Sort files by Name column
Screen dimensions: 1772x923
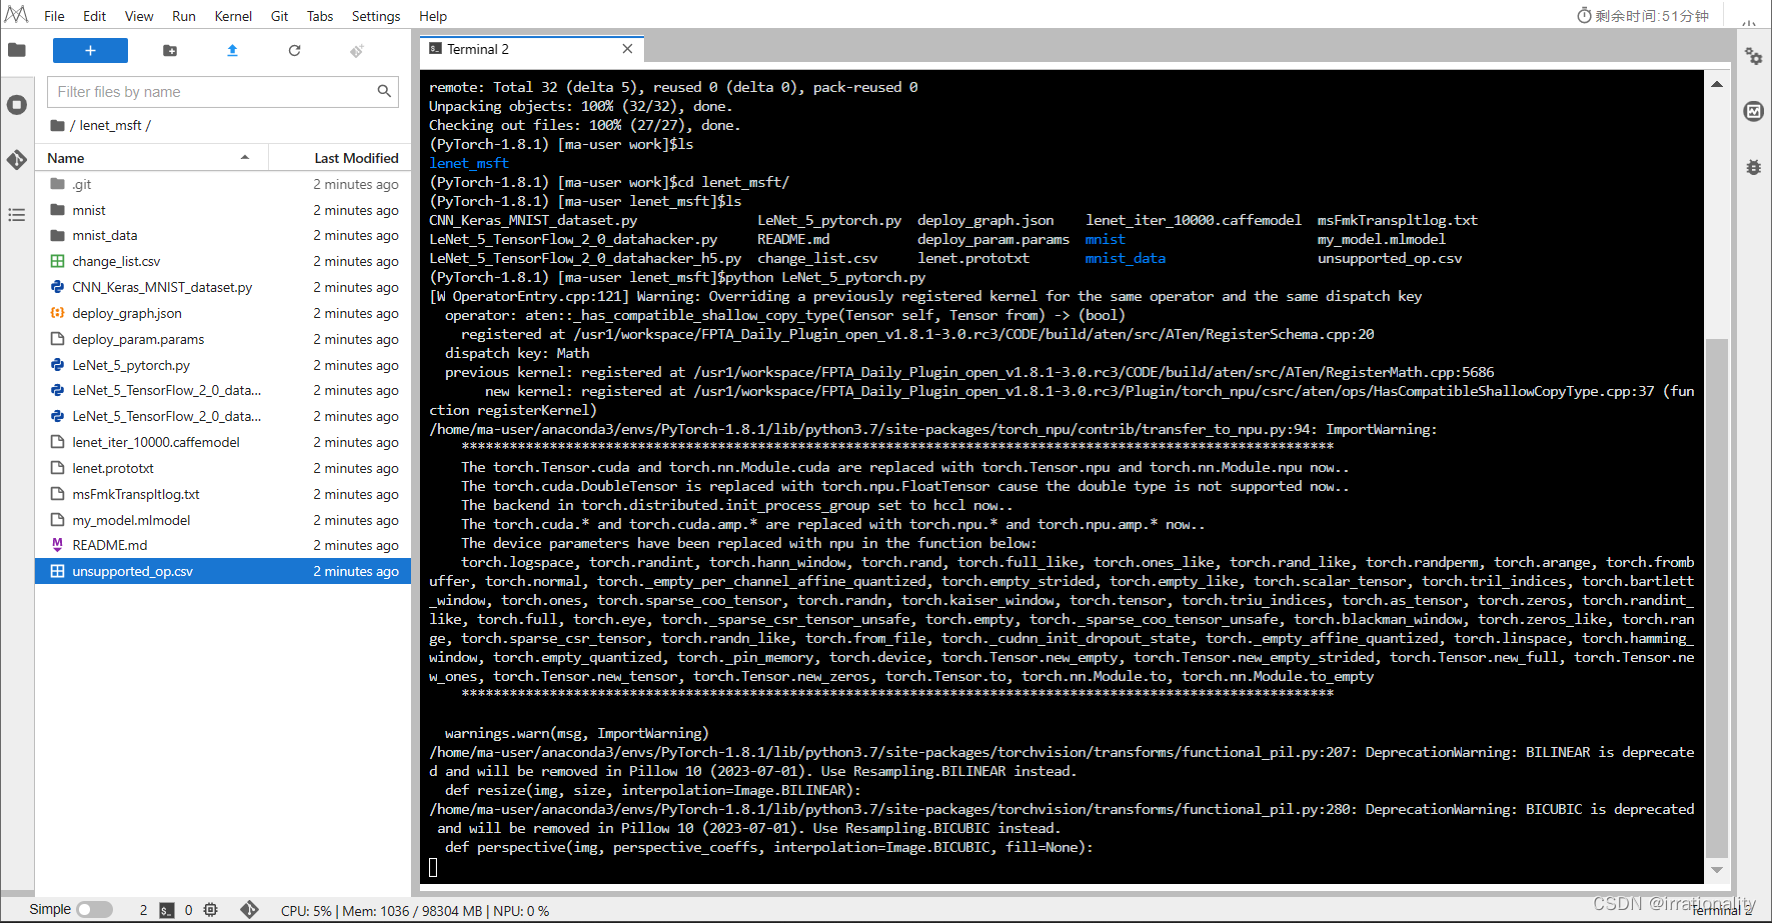[152, 158]
